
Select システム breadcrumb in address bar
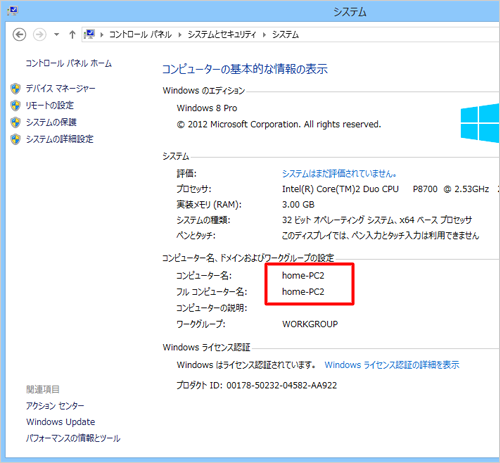(285, 34)
